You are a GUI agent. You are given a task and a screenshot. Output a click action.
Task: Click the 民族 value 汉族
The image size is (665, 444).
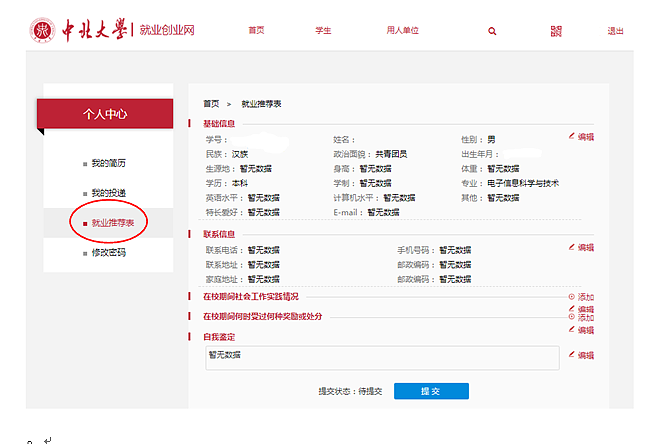tap(240, 154)
